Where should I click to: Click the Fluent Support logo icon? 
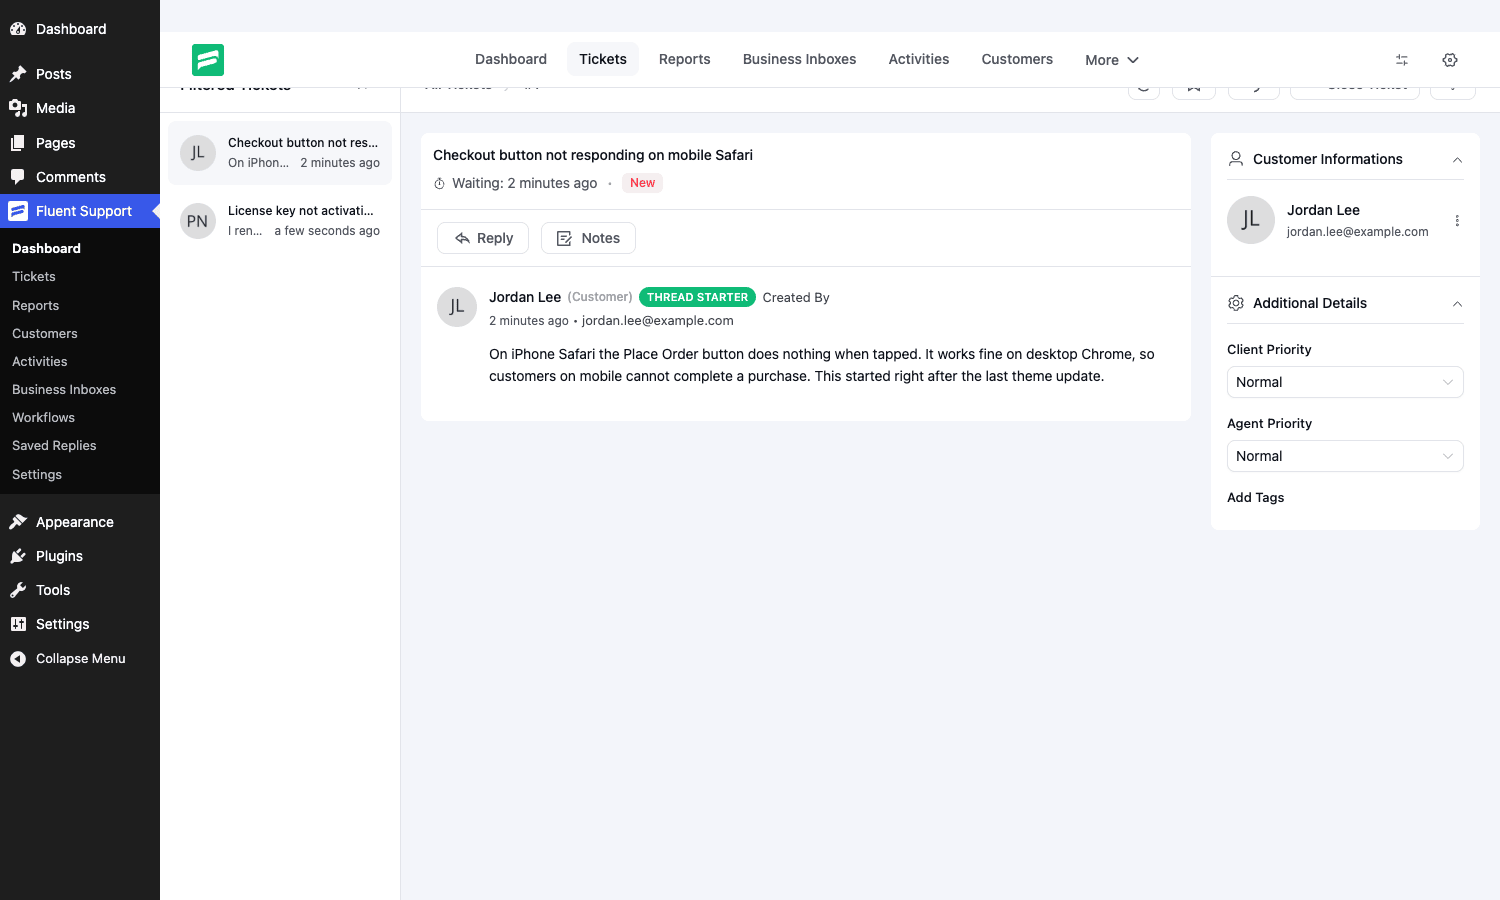click(x=208, y=60)
